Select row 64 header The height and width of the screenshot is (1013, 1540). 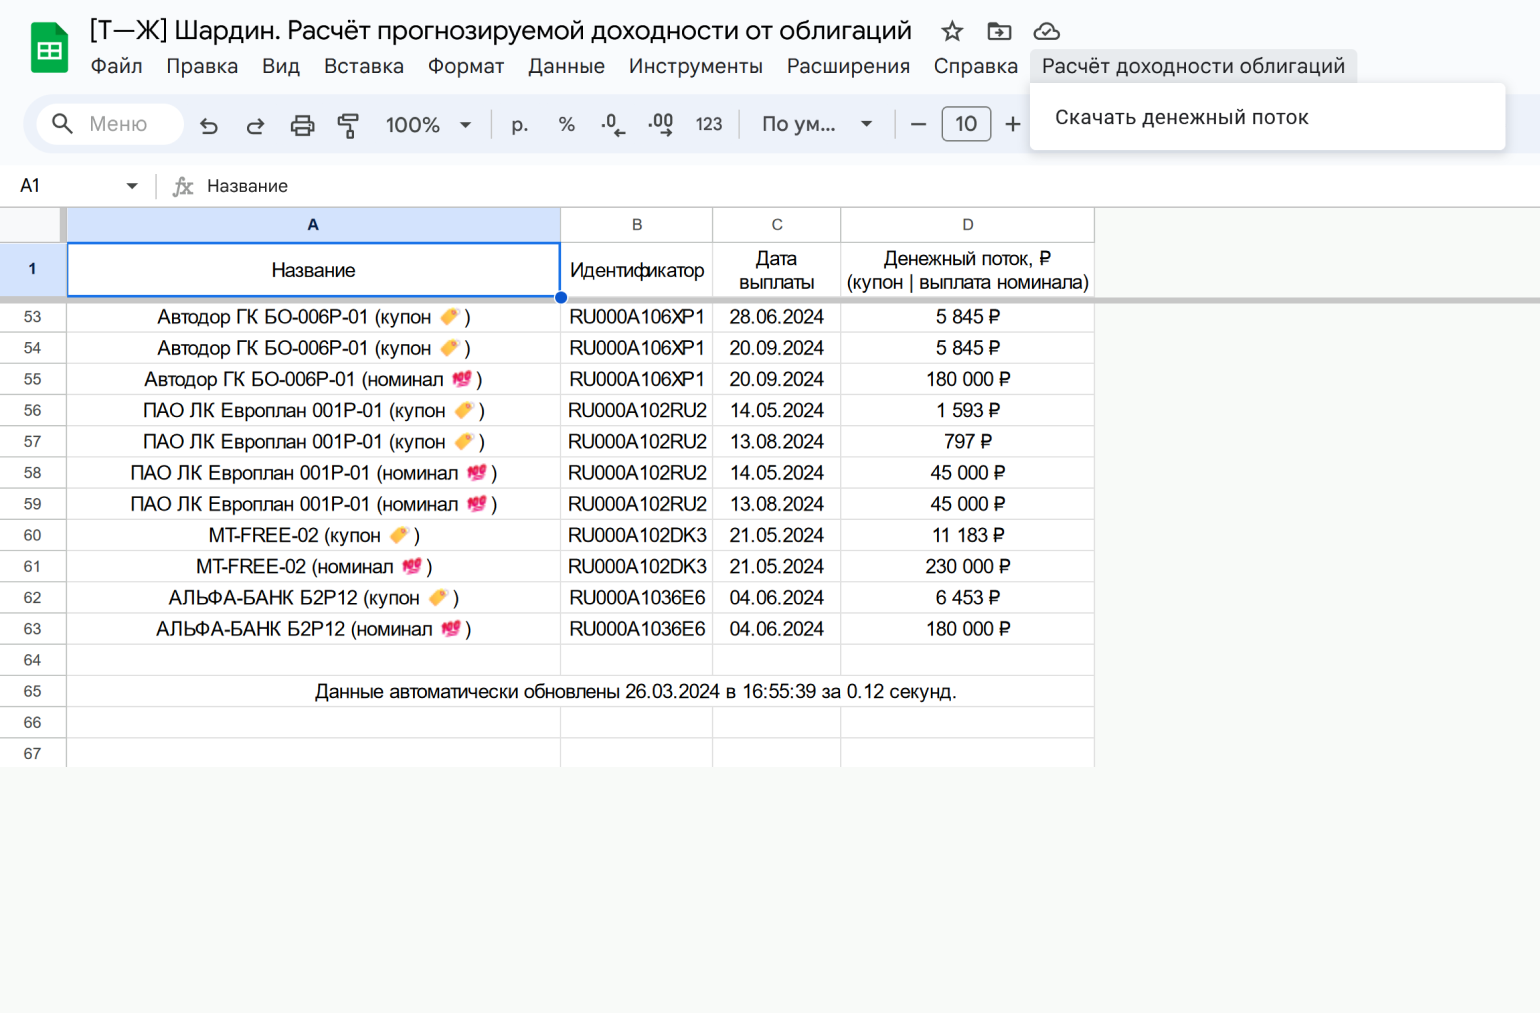point(32,660)
